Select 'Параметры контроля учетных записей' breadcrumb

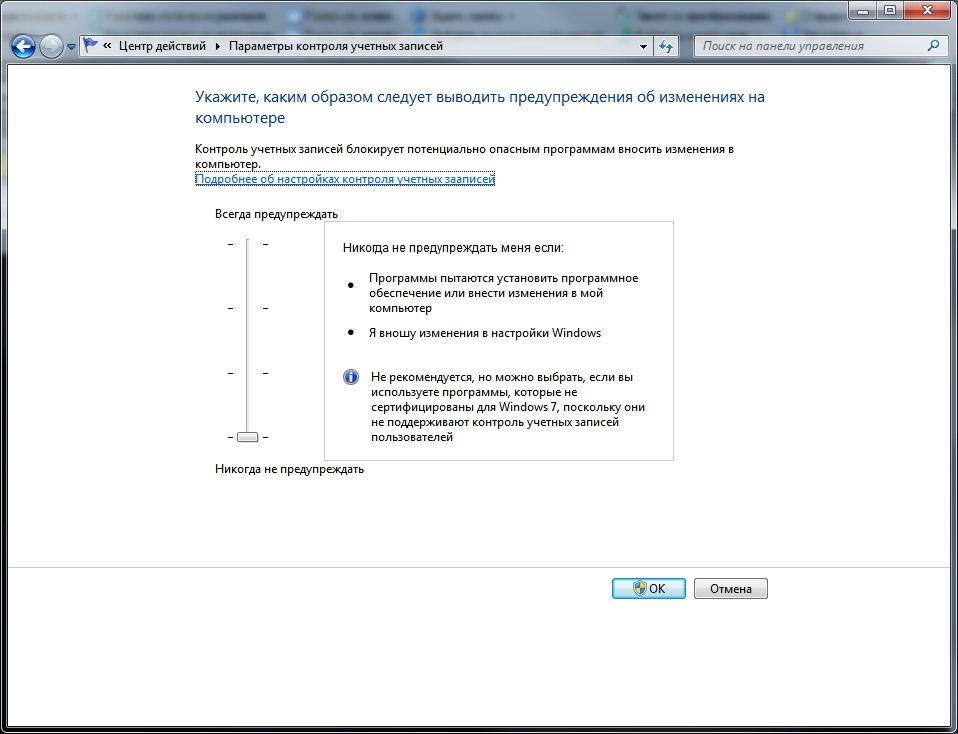point(335,46)
